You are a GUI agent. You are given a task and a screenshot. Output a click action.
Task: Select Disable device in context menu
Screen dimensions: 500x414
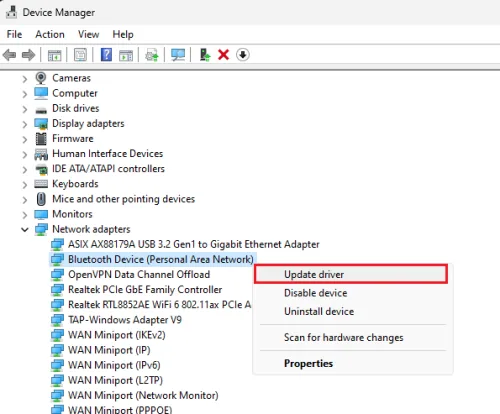316,293
